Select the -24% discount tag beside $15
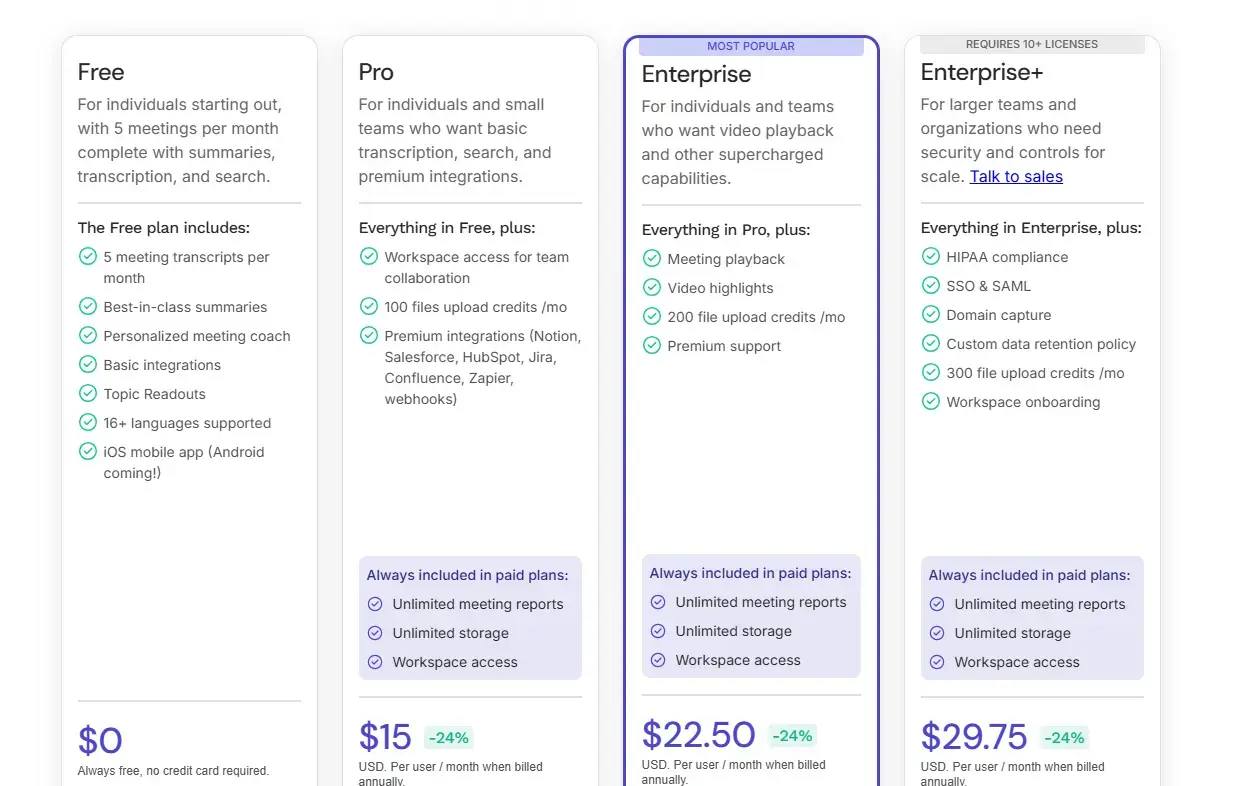This screenshot has height=786, width=1249. (x=448, y=738)
